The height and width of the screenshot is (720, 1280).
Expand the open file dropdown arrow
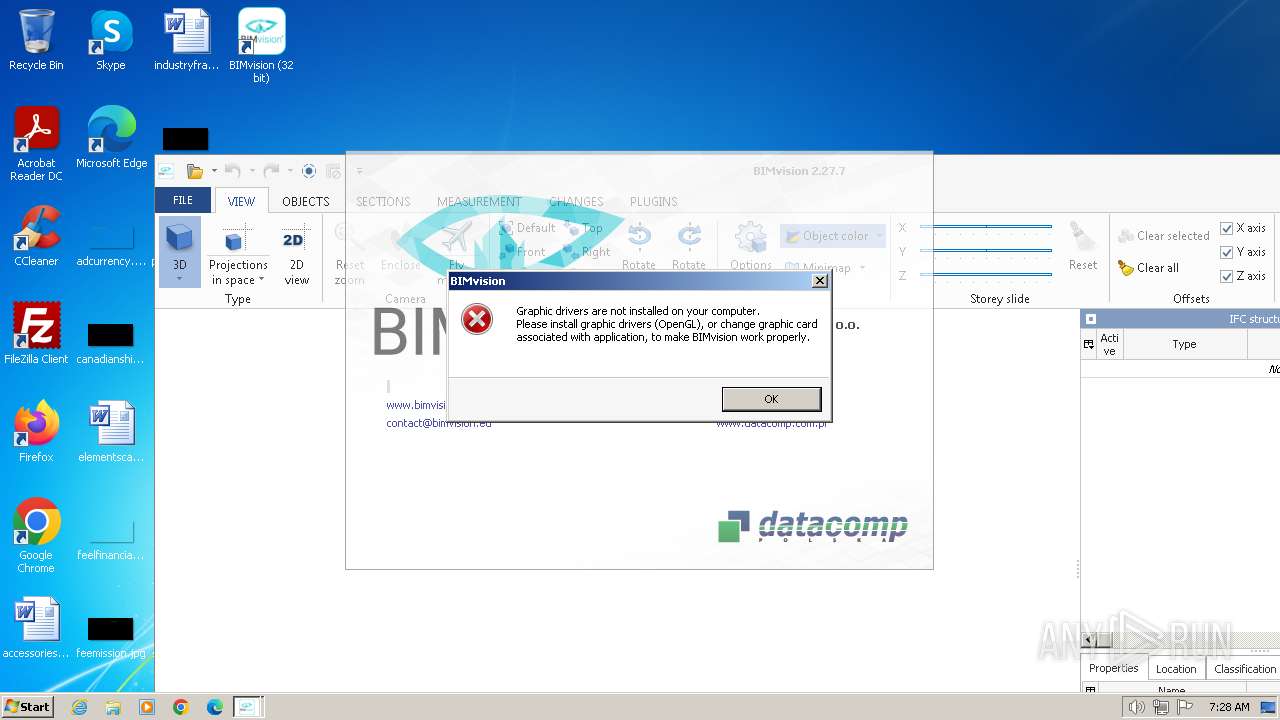tap(213, 171)
